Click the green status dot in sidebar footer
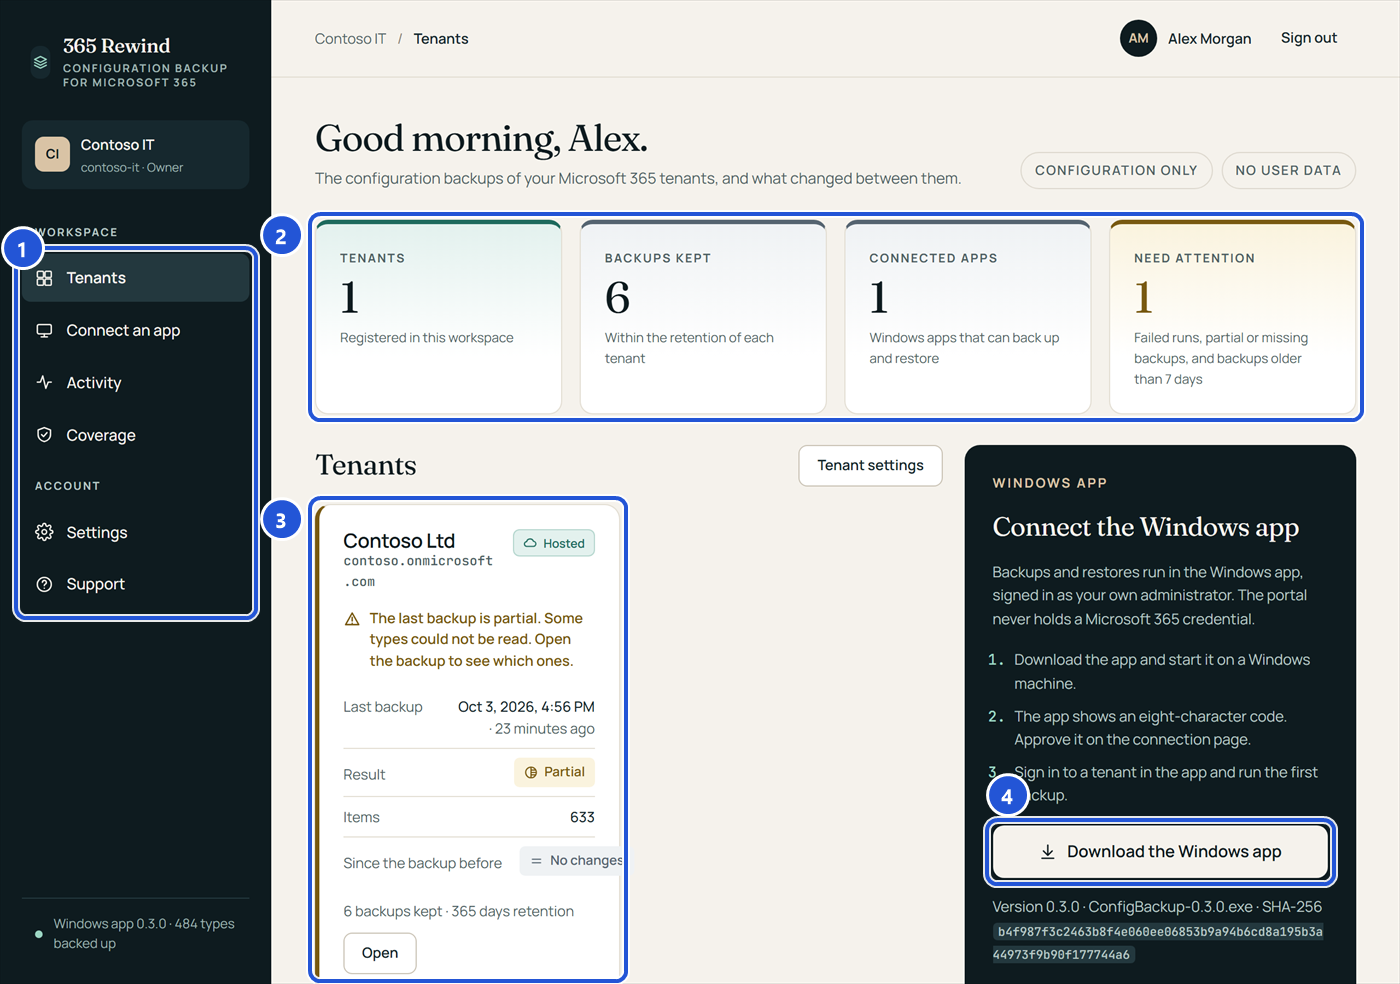This screenshot has width=1400, height=984. [x=39, y=934]
